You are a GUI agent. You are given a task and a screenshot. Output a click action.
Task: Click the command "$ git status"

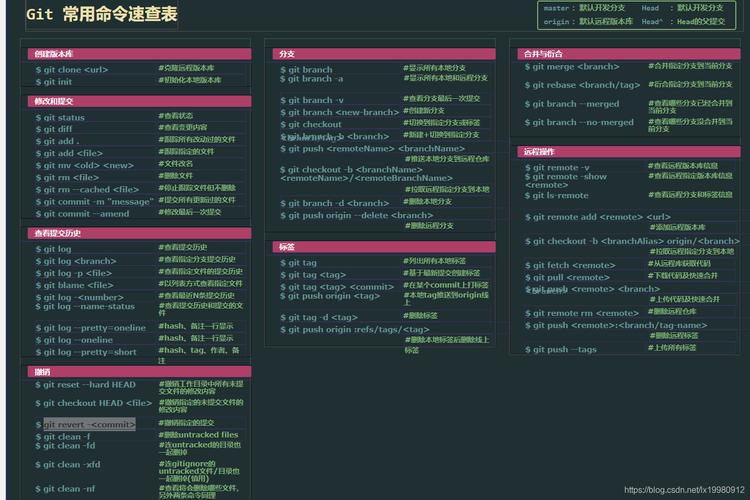click(60, 118)
